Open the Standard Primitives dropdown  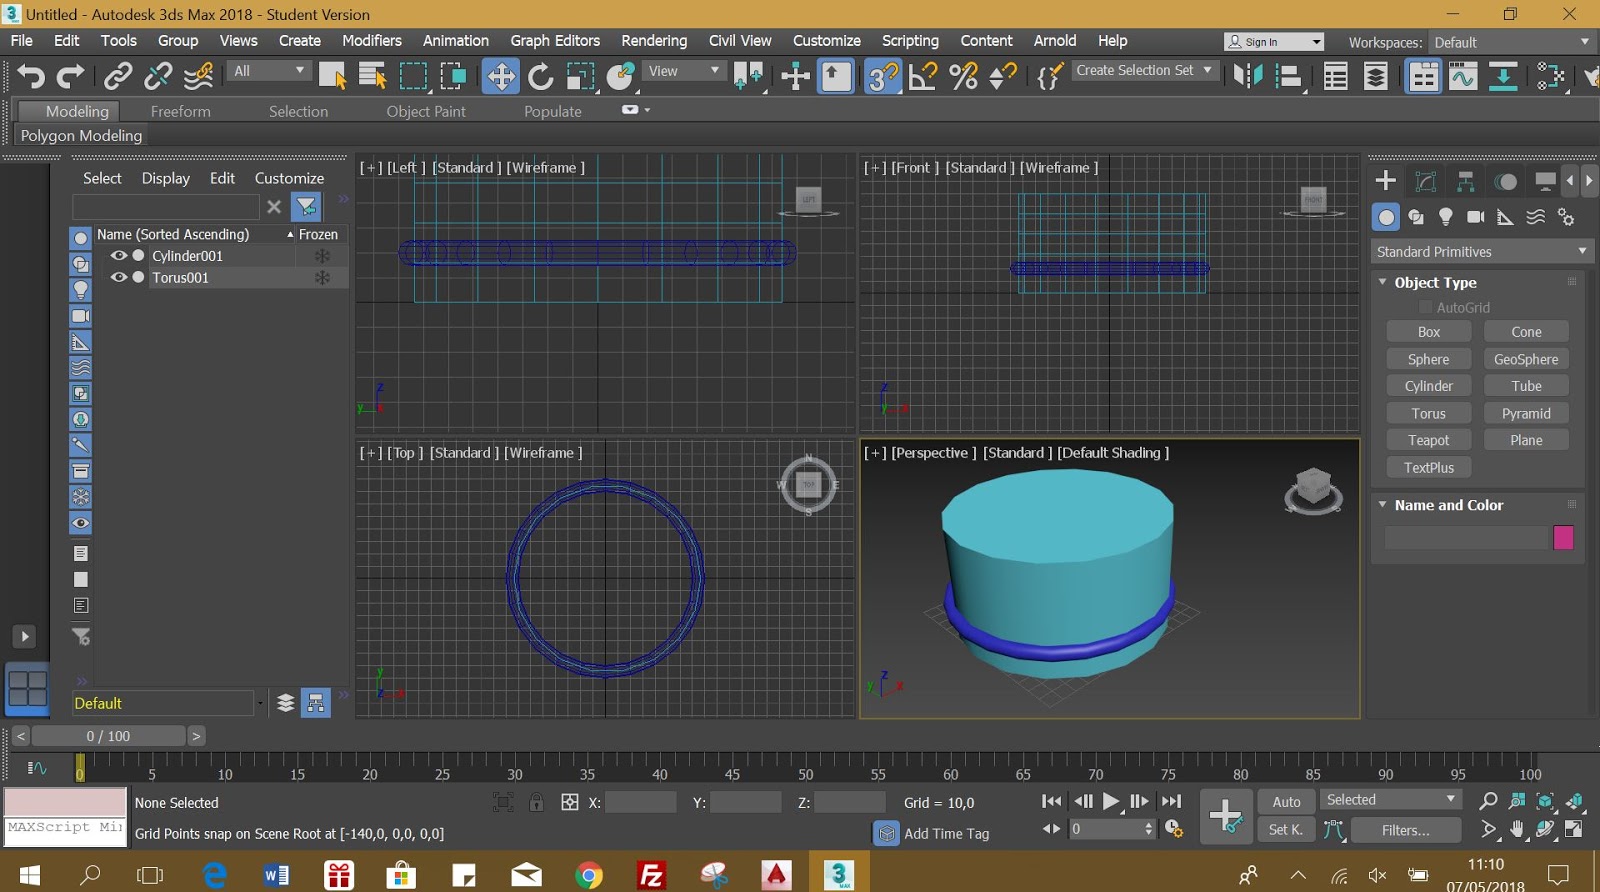pos(1480,252)
